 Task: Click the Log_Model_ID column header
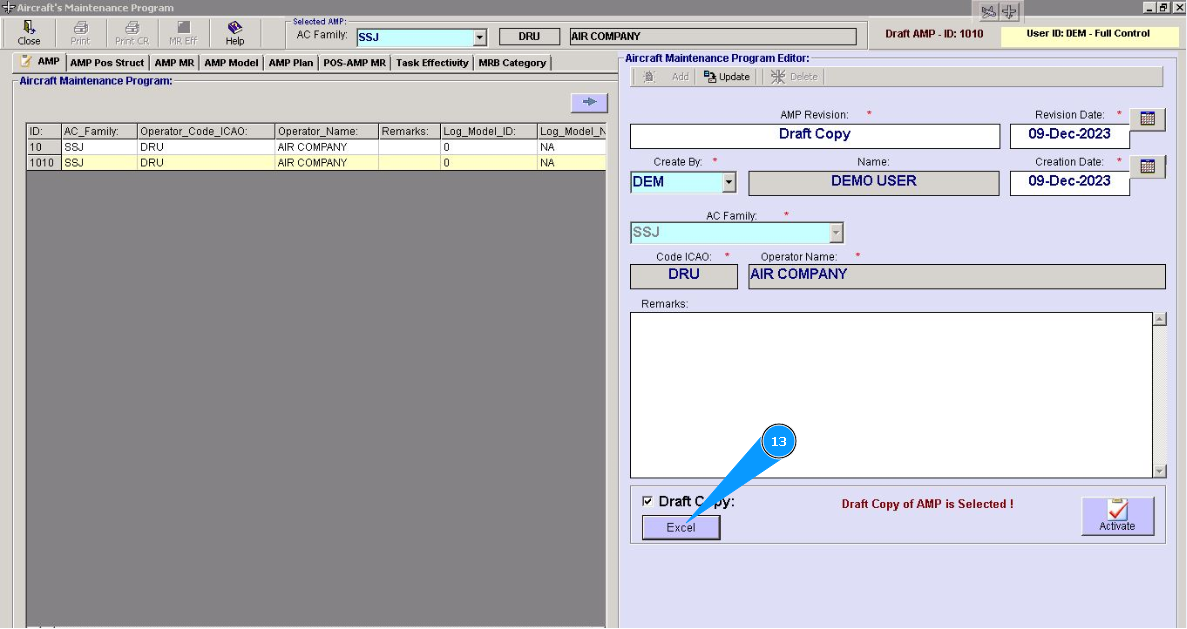488,131
